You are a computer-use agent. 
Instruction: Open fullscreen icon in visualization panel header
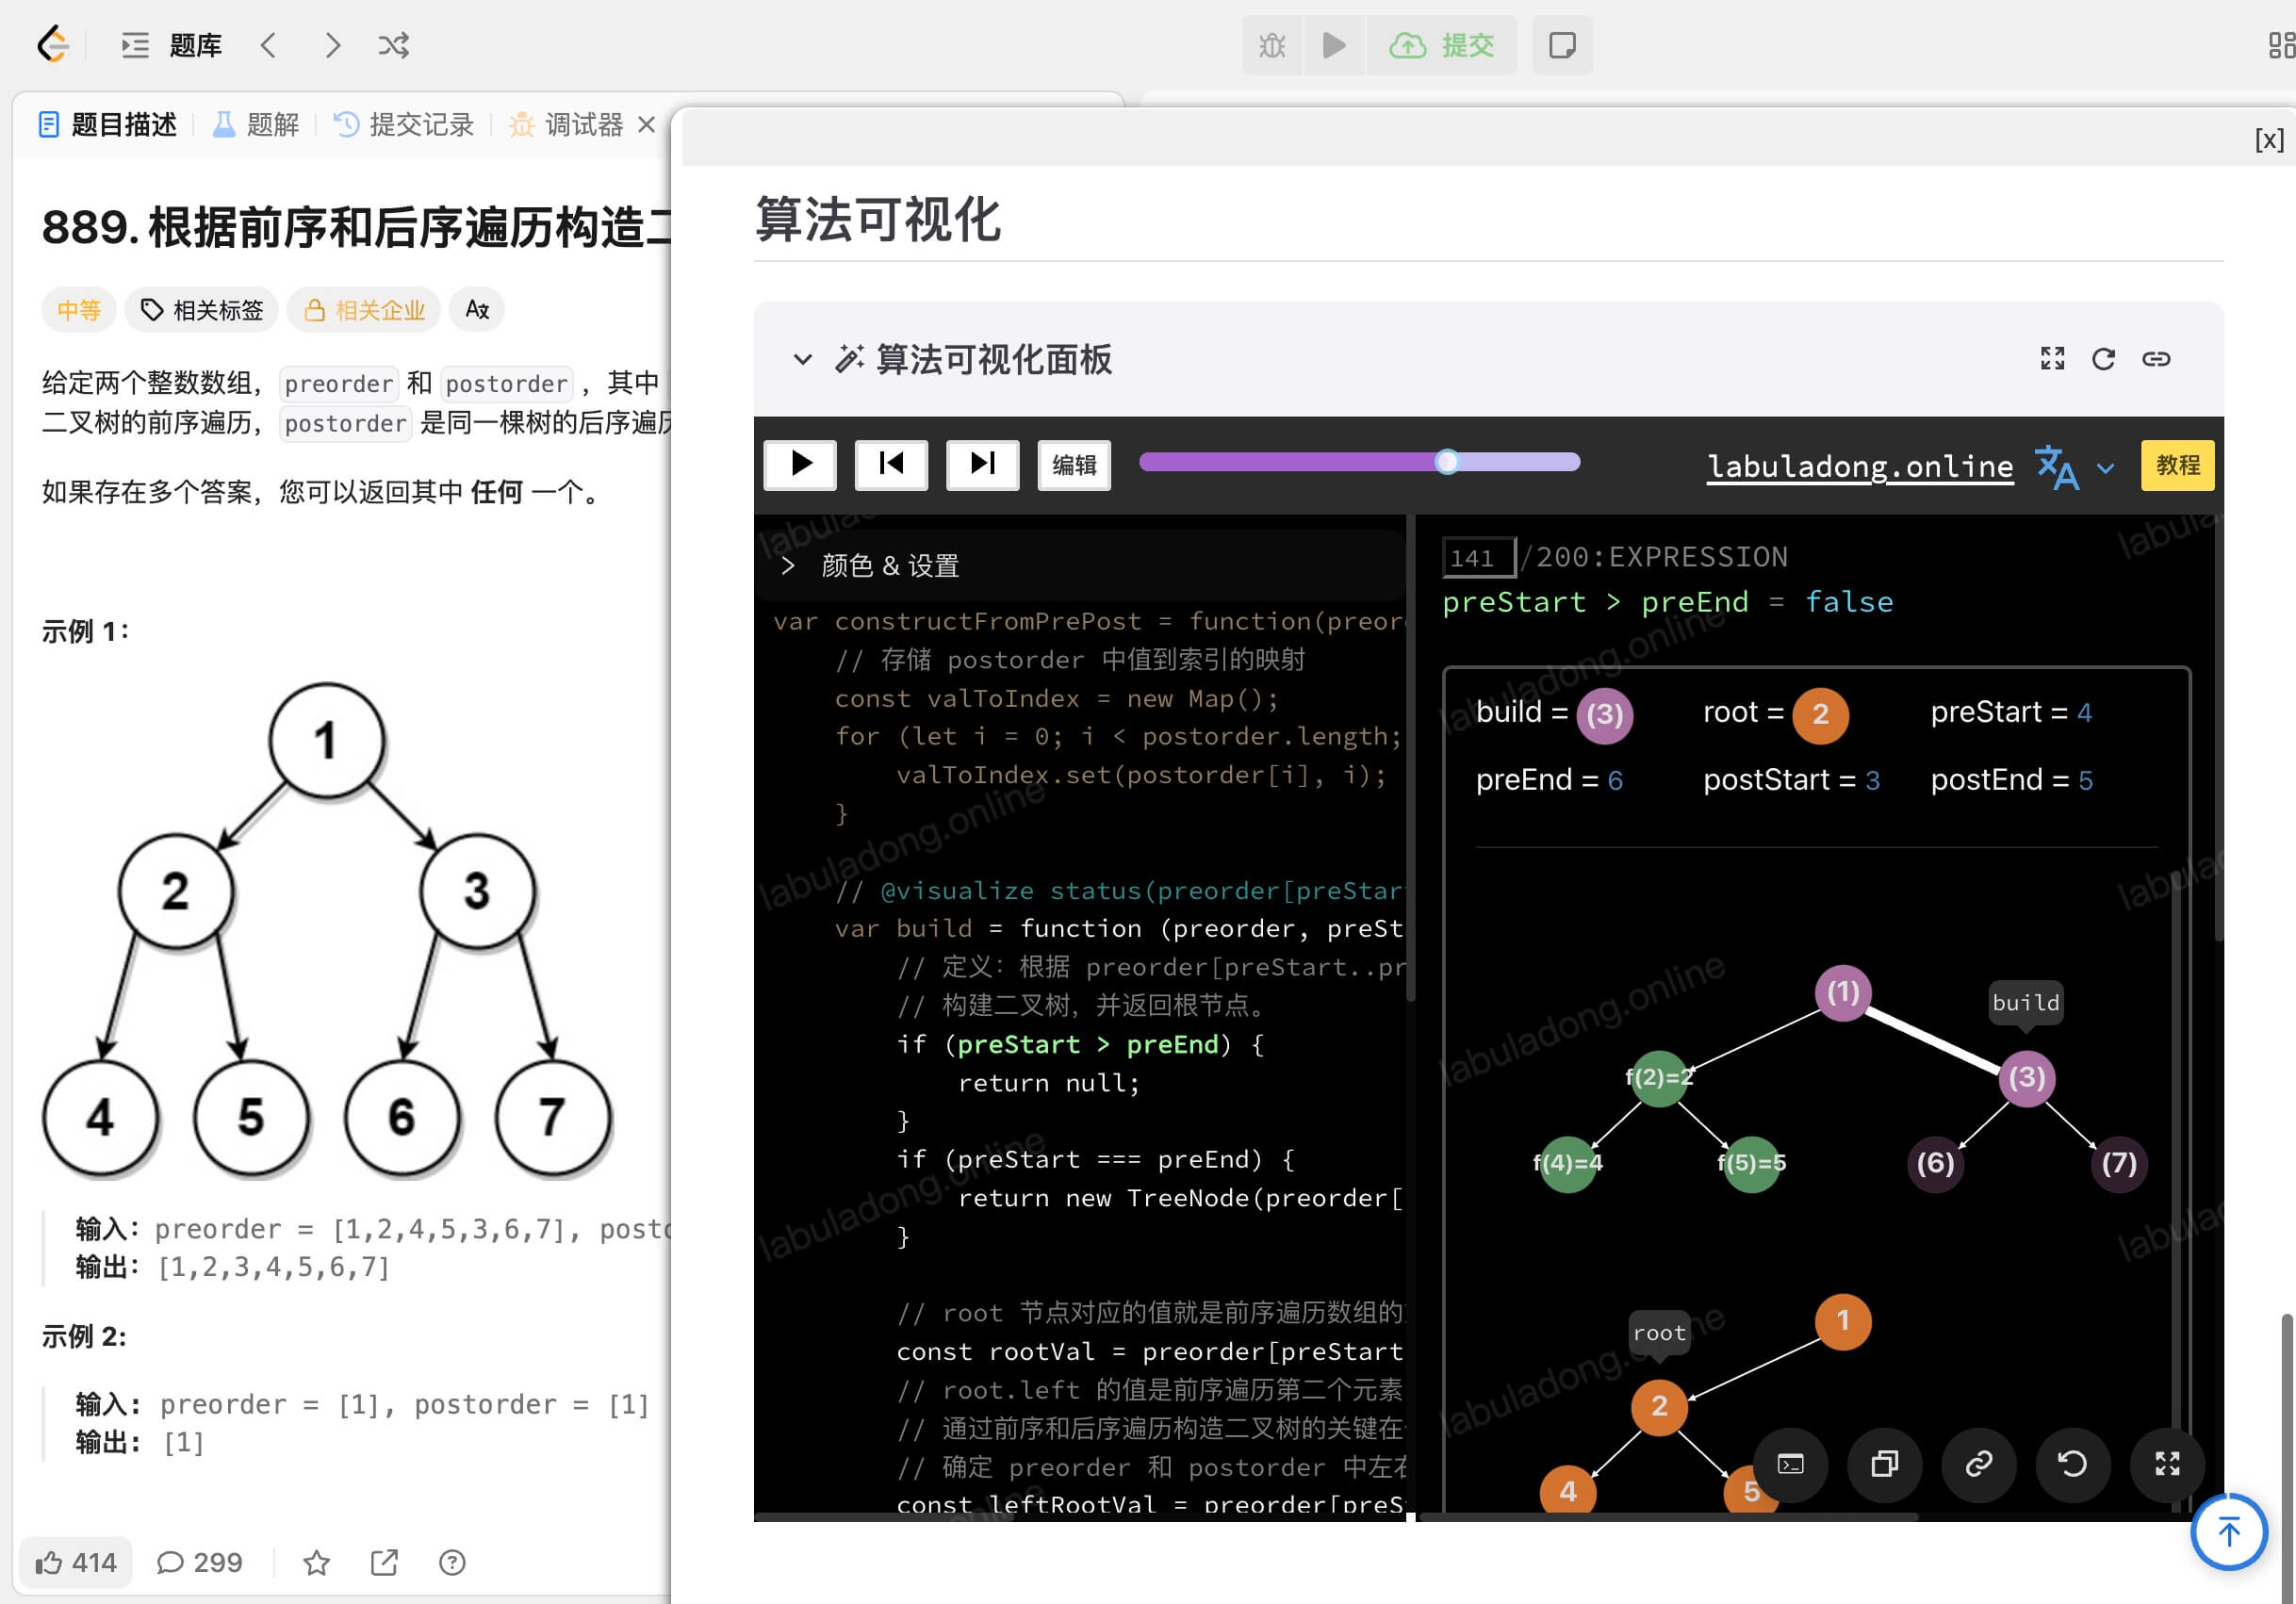pos(2052,359)
